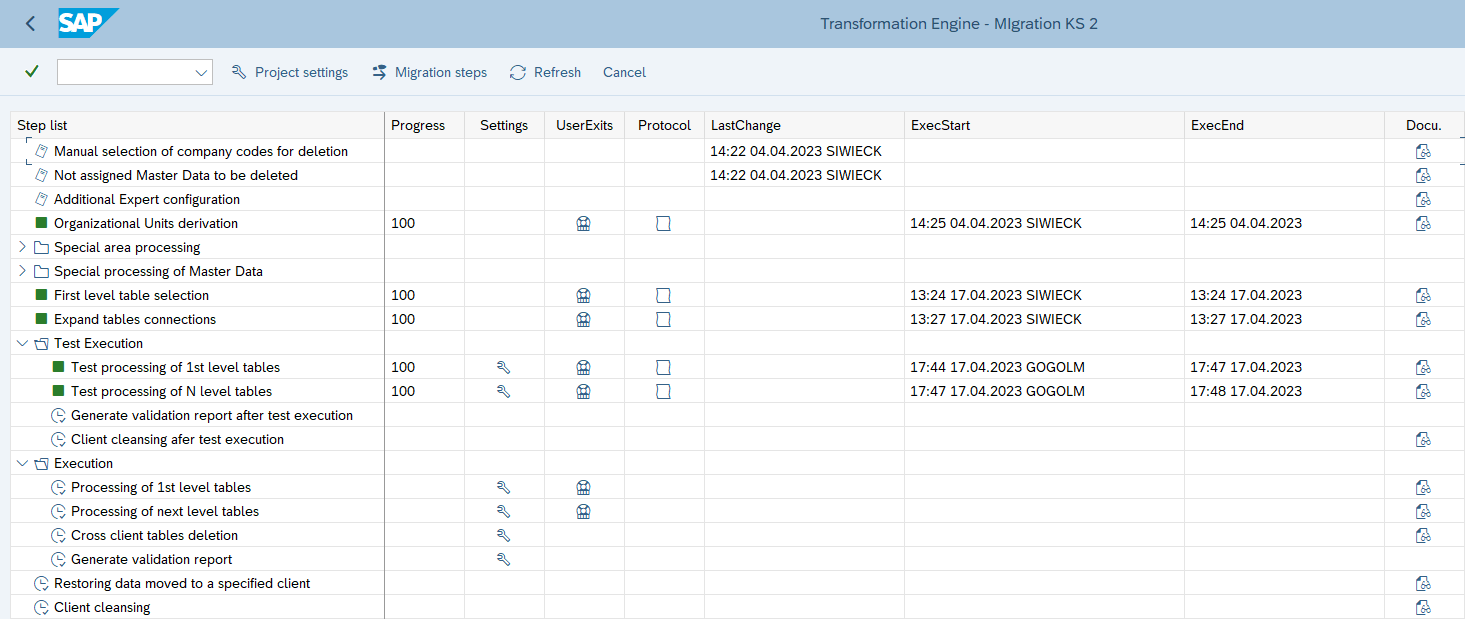Screen dimensions: 1465x619
Task: Open settings for Test processing of 1st level tables
Action: click(x=504, y=368)
